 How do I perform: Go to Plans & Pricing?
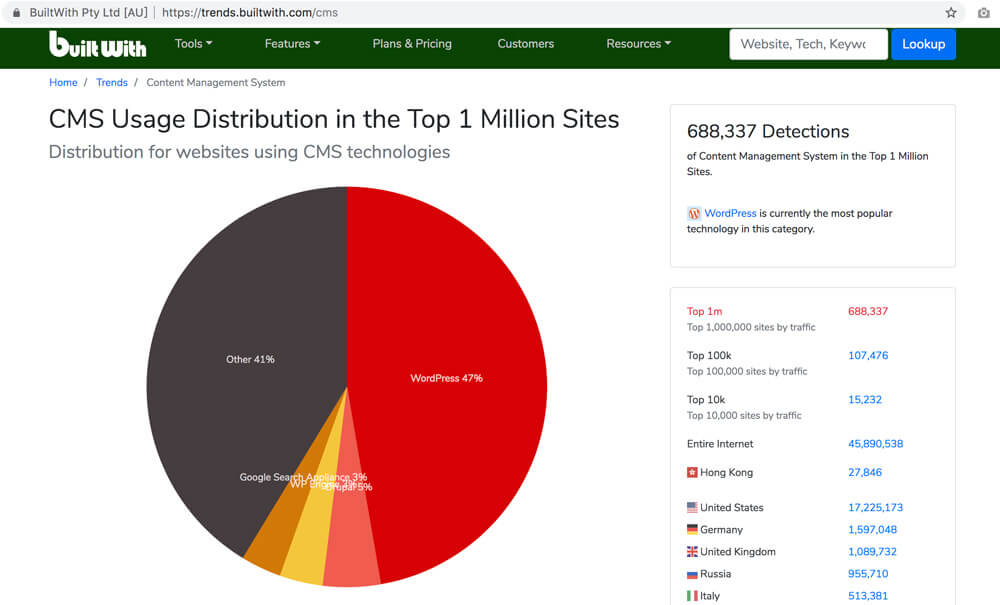412,43
